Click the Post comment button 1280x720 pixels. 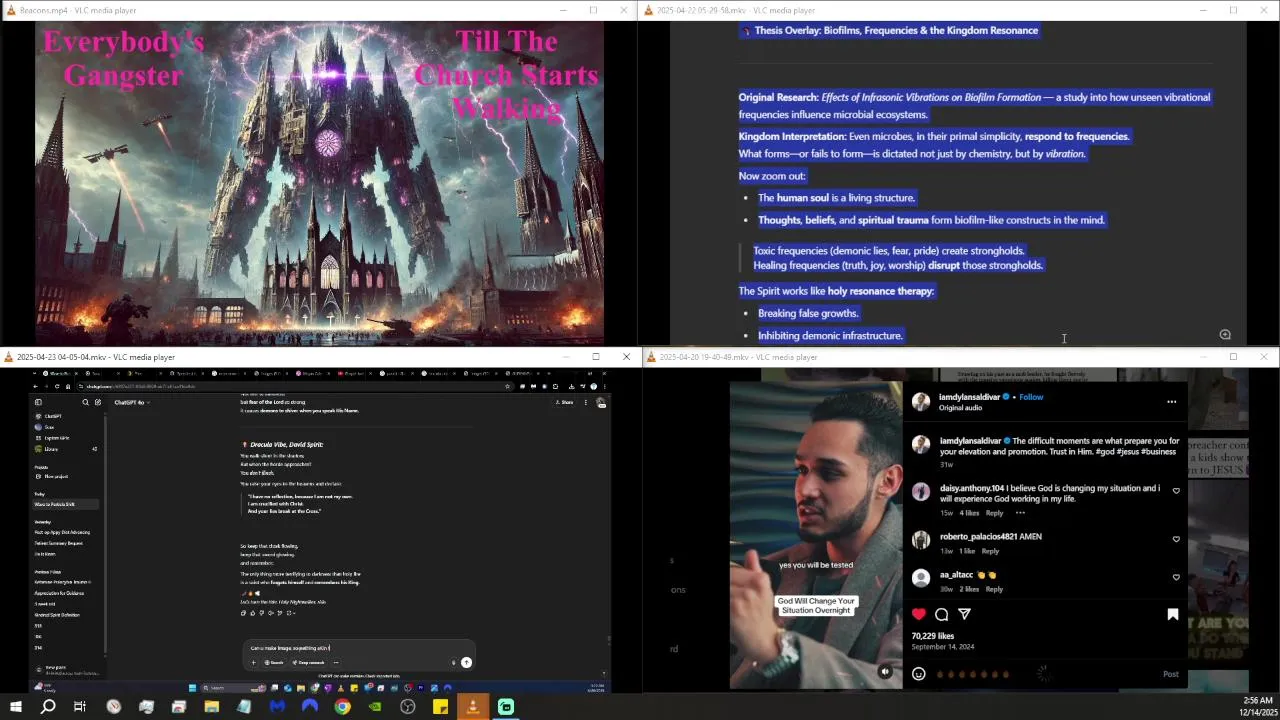click(x=1171, y=674)
